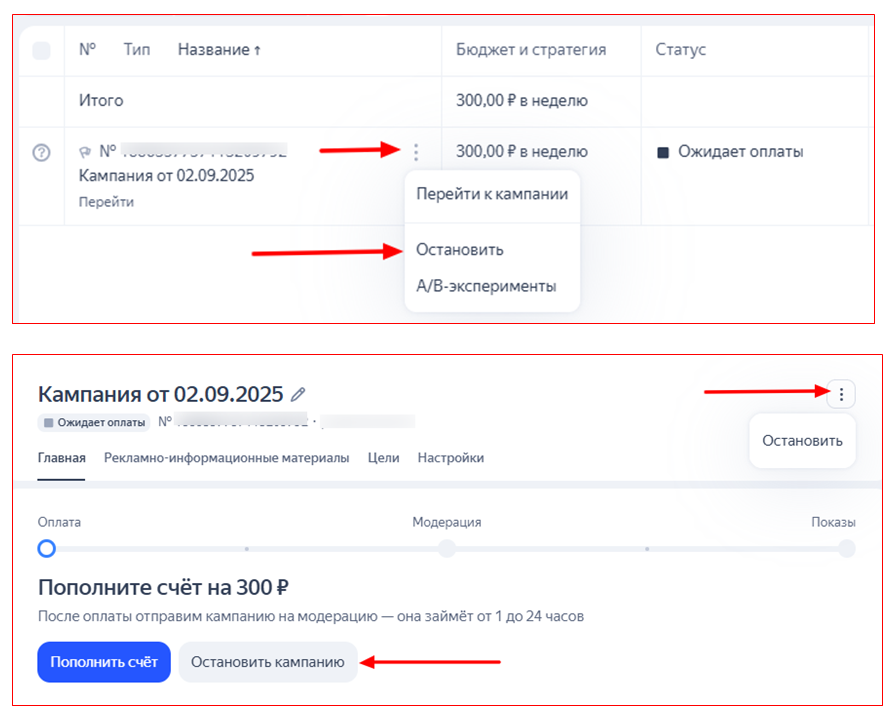
Task: Sort the table by the "Название" column
Action: (218, 50)
